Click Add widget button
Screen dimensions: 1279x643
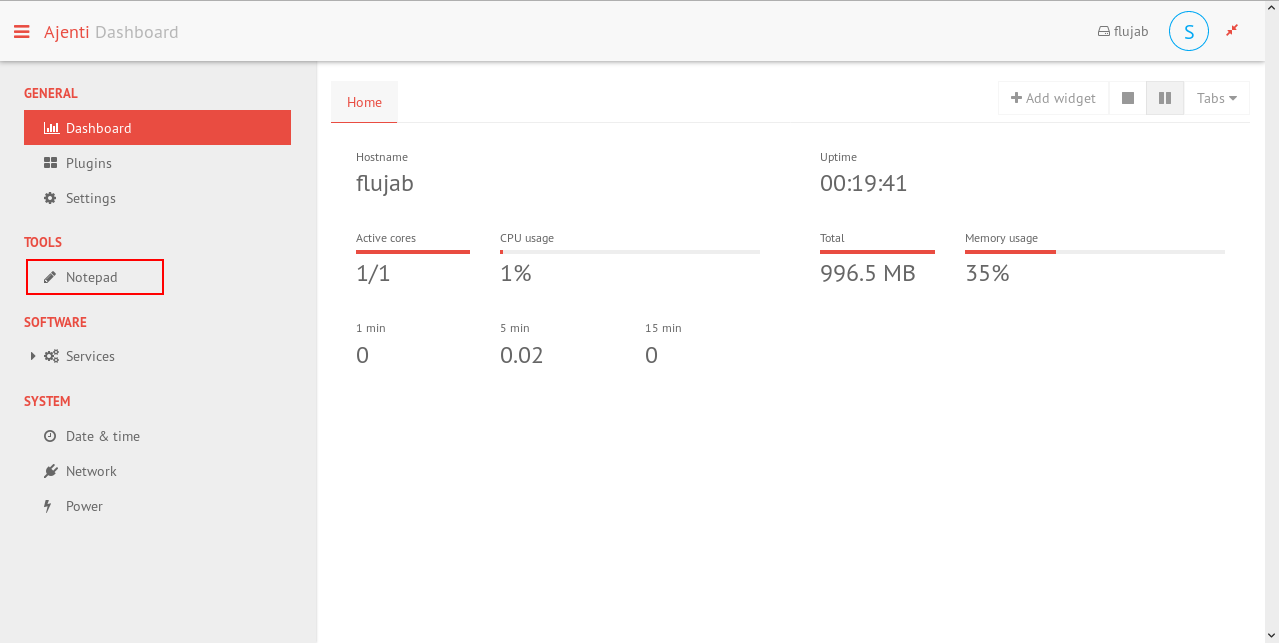pyautogui.click(x=1053, y=98)
